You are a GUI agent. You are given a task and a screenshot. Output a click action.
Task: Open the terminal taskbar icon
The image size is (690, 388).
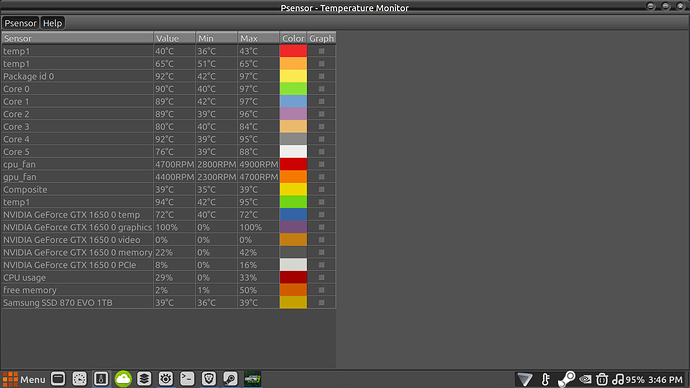coord(187,379)
